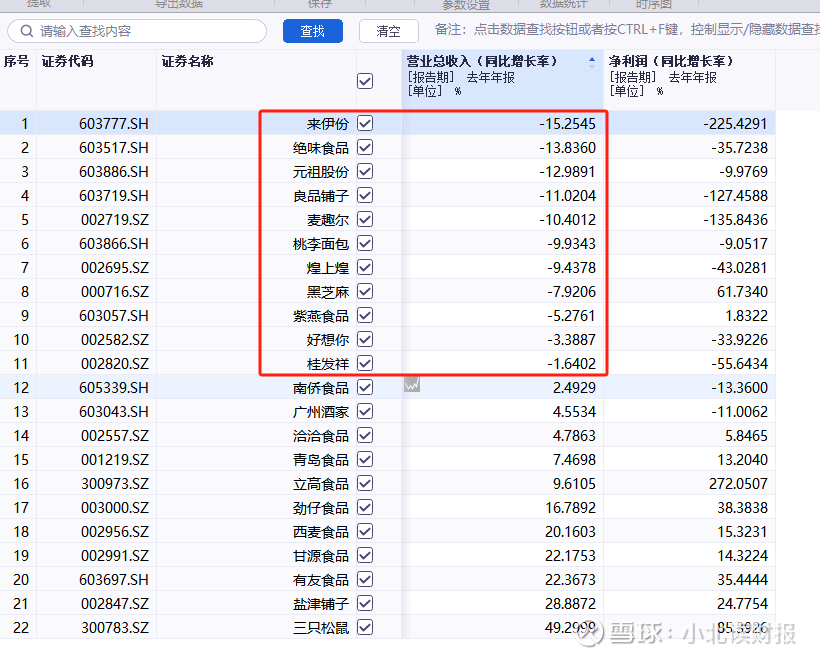
Task: Select the security name 良品铺子
Action: click(321, 196)
